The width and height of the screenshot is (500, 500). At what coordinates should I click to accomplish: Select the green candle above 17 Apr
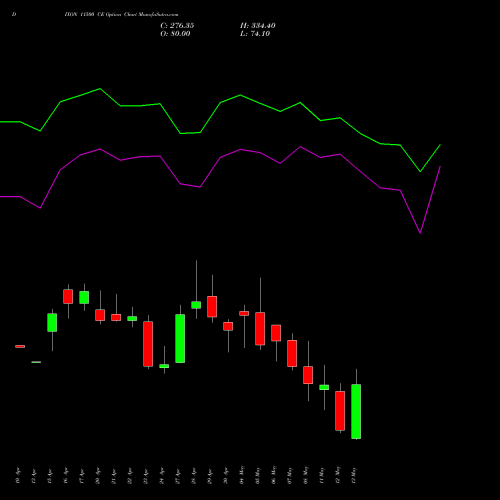click(84, 297)
